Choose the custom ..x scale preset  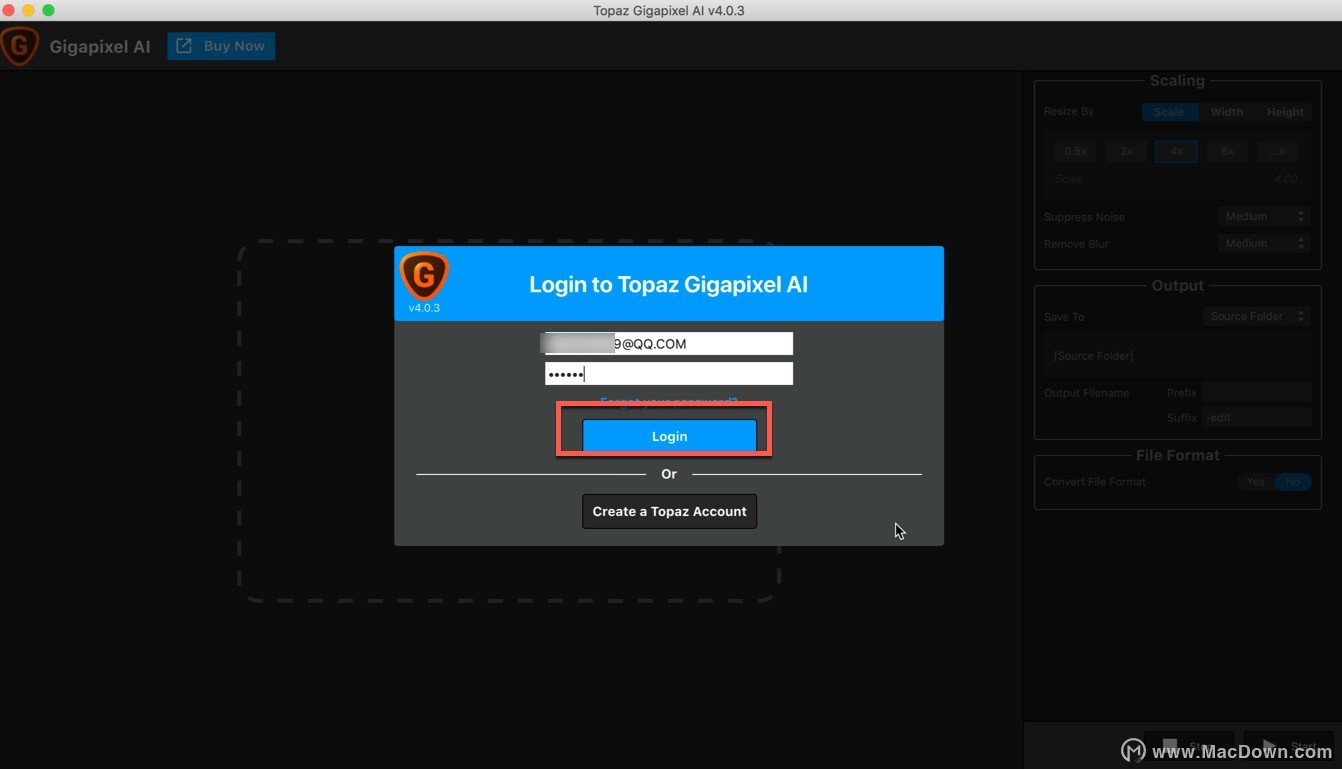pos(1277,151)
